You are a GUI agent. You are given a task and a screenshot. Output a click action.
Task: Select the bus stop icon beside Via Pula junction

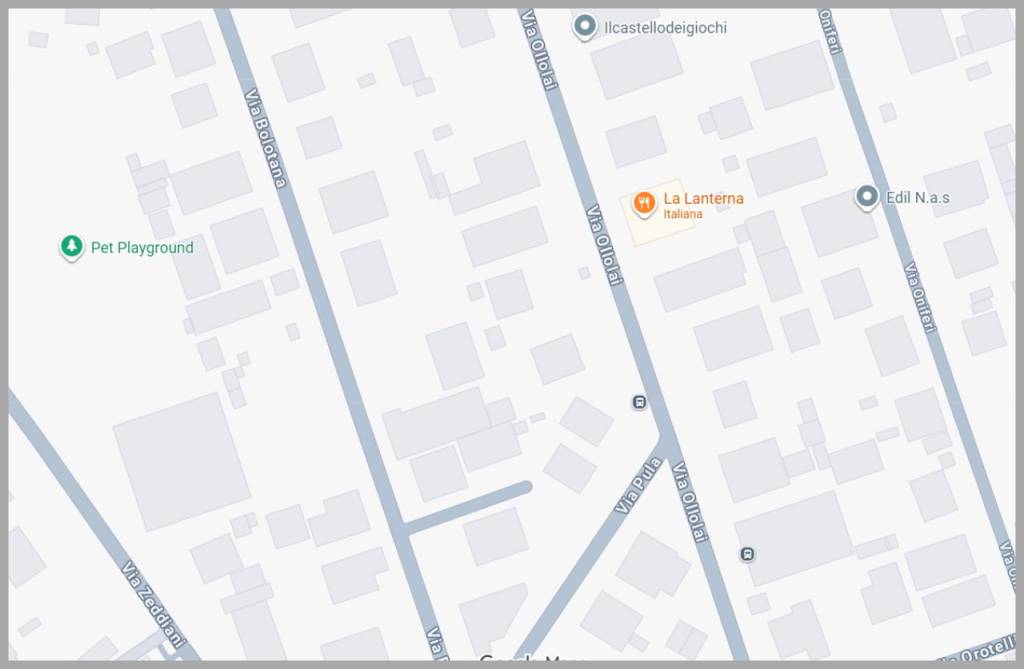pos(639,402)
